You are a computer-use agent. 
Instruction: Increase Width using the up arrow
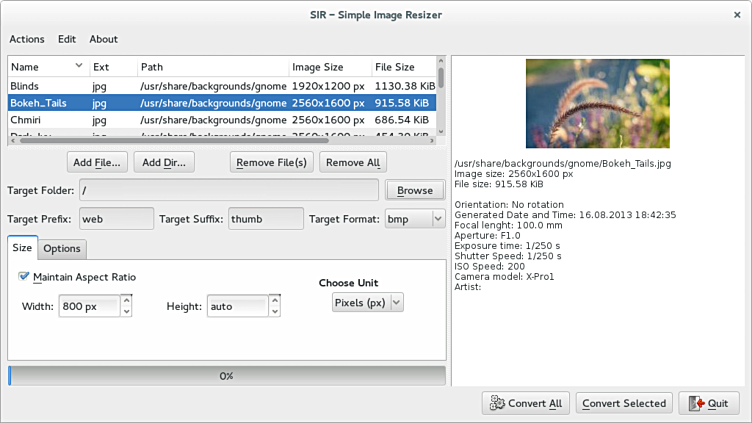point(126,300)
